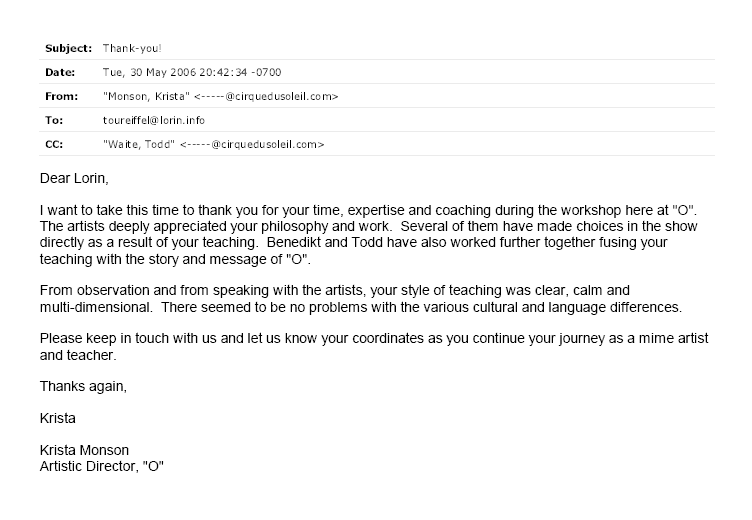Click paragraph starting Please keep in touch

point(374,347)
